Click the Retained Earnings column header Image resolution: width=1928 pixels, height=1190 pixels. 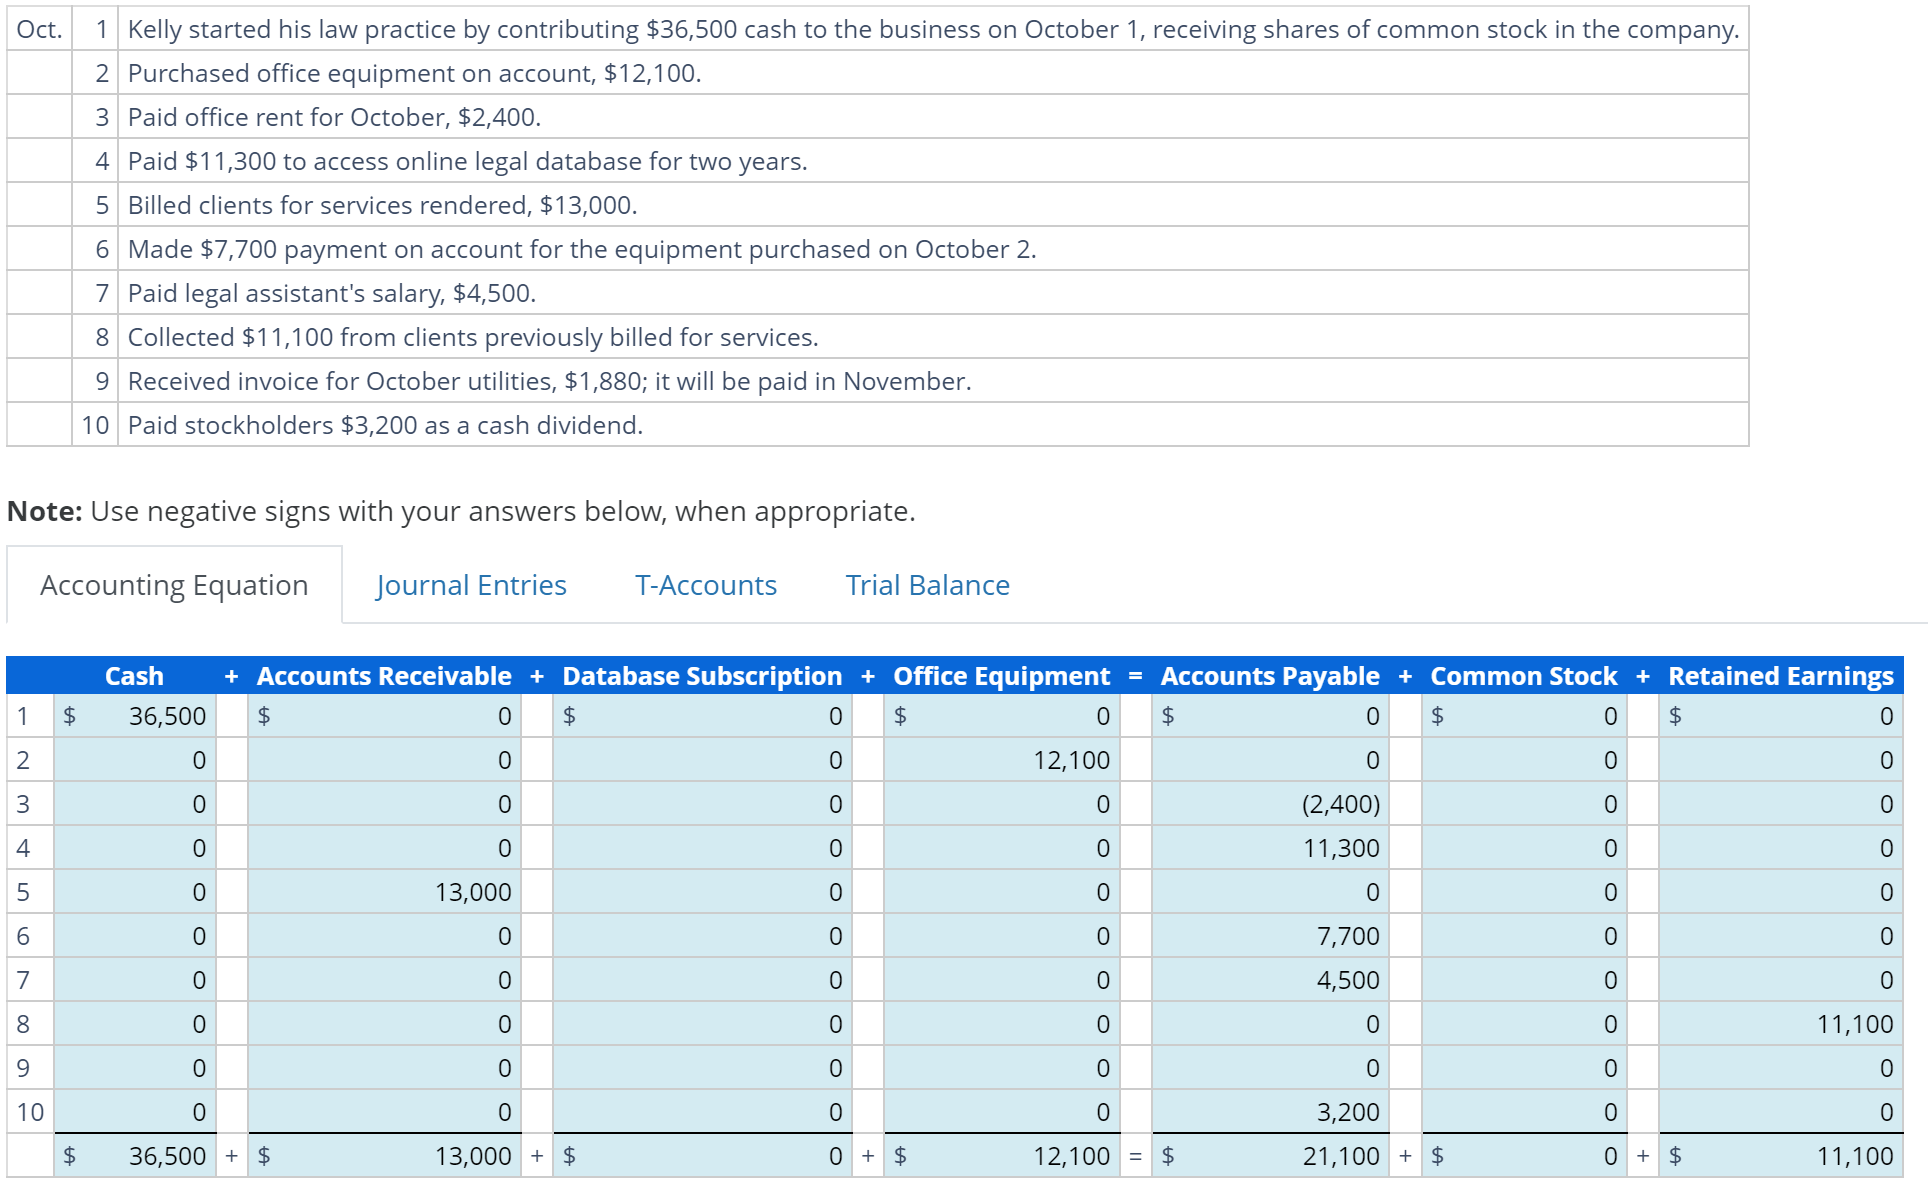coord(1781,676)
